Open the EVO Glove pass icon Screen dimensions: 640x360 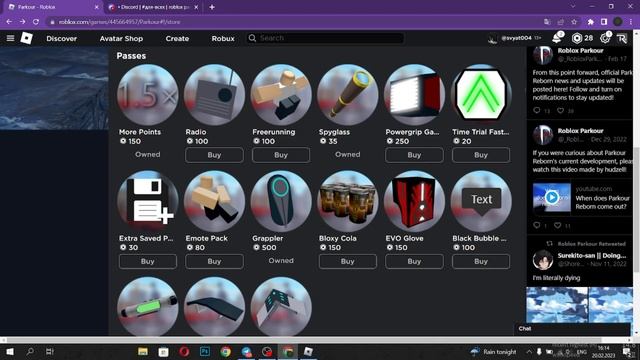[x=414, y=201]
